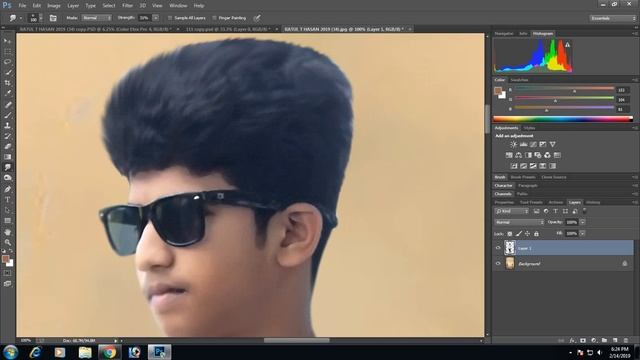Enable Finger Painting checkbox

(214, 18)
